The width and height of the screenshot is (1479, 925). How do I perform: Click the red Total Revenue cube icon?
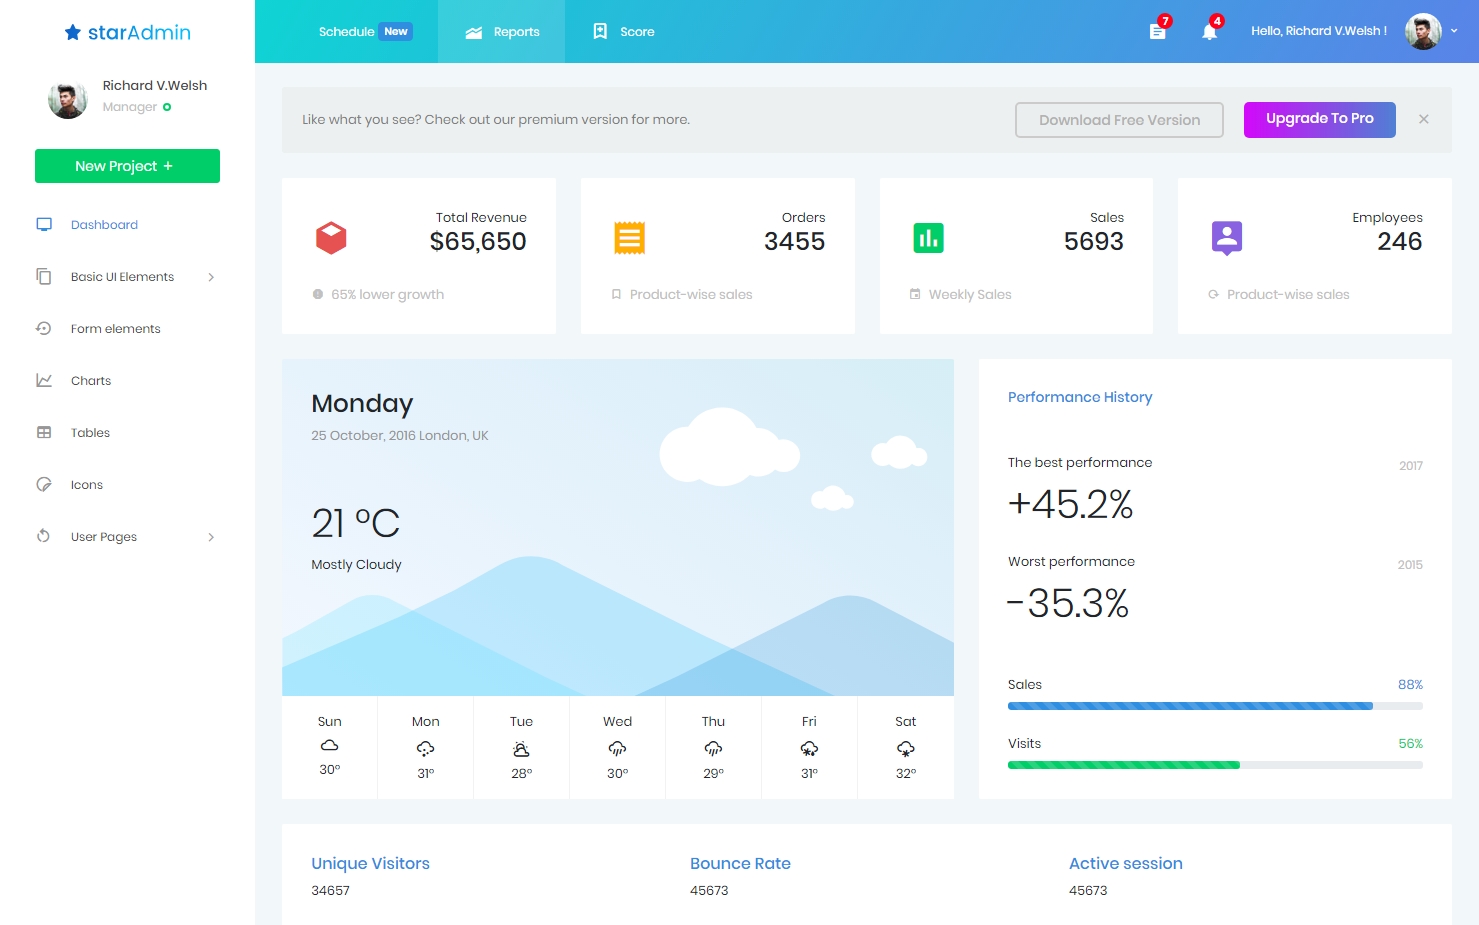point(331,238)
